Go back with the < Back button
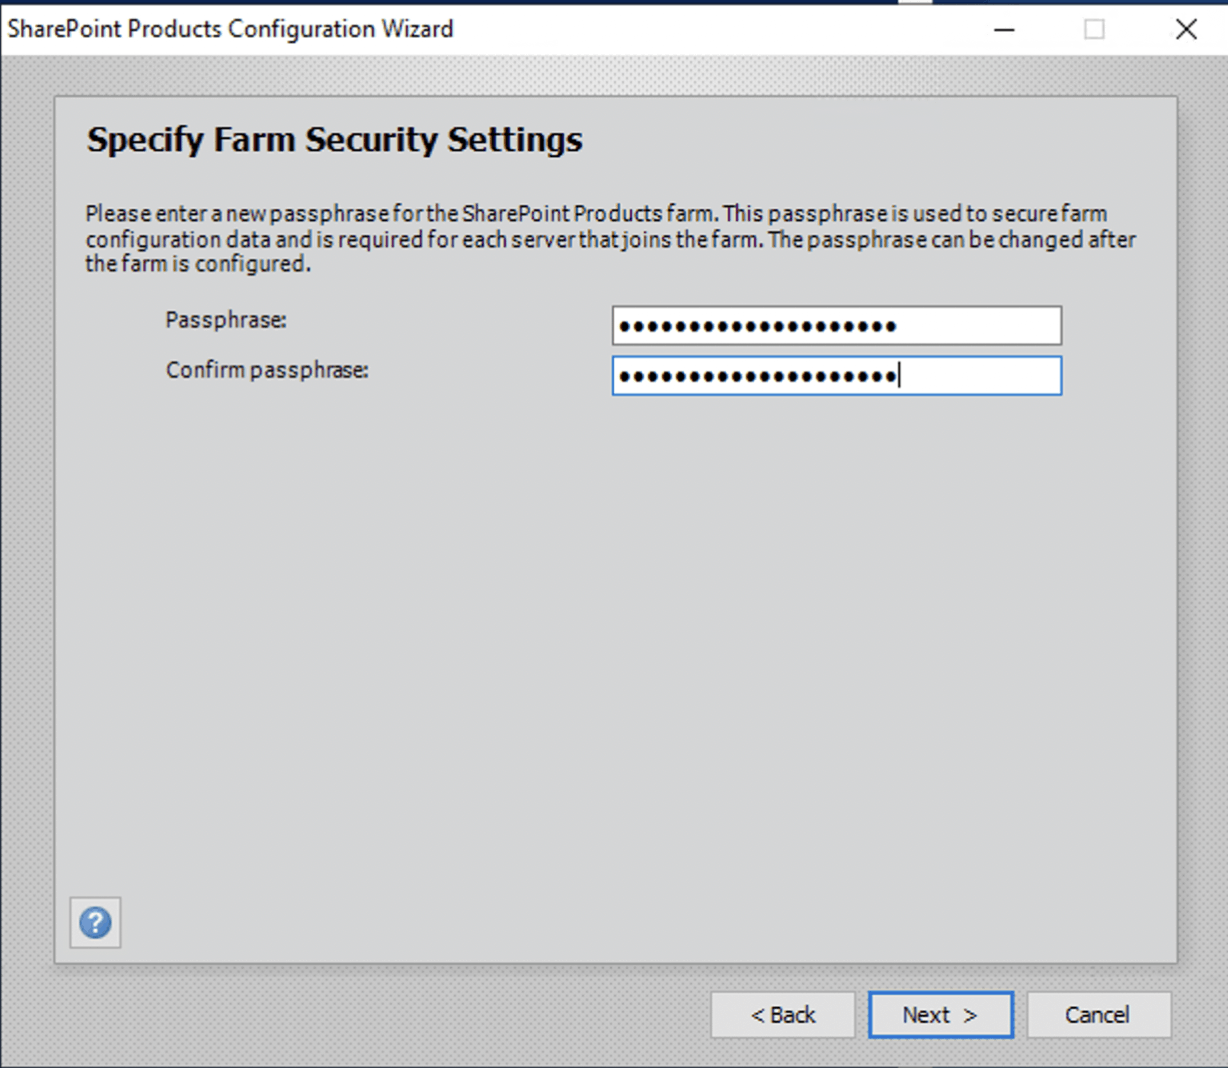The image size is (1228, 1068). (x=783, y=1015)
